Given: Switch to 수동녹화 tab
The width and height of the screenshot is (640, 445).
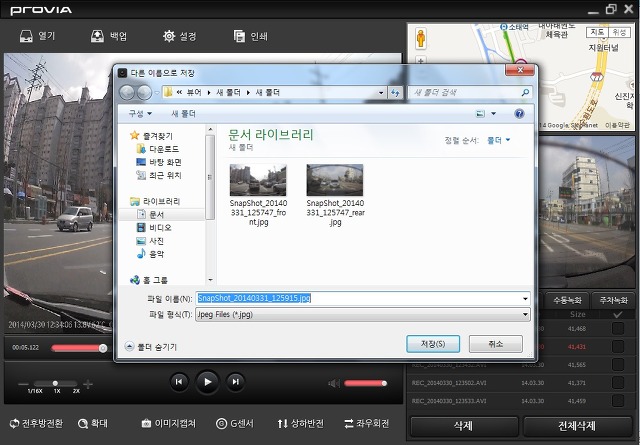Looking at the screenshot, I should point(567,300).
